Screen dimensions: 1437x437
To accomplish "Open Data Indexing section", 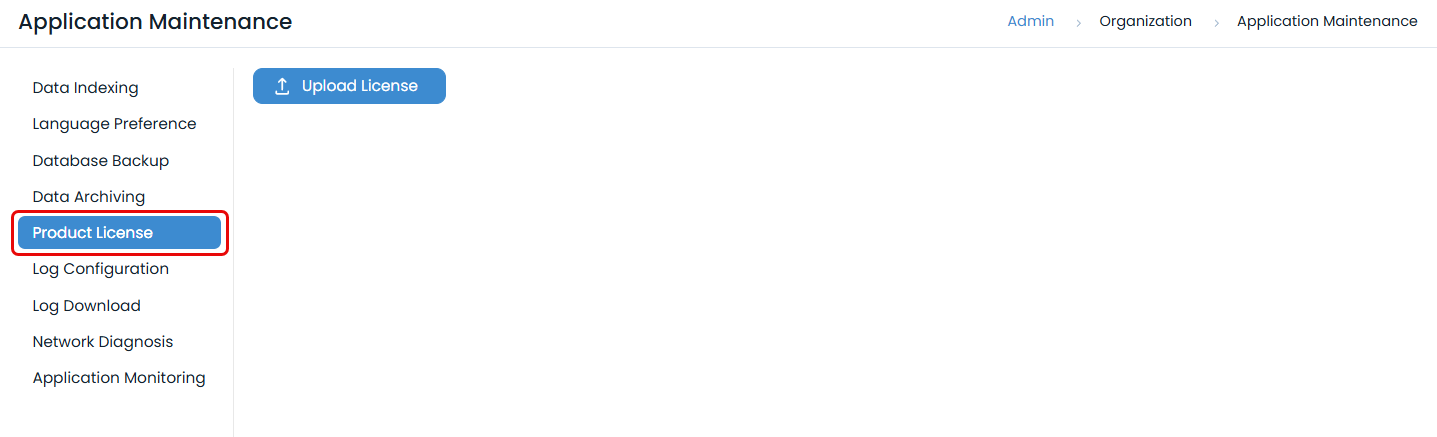I will coord(85,88).
